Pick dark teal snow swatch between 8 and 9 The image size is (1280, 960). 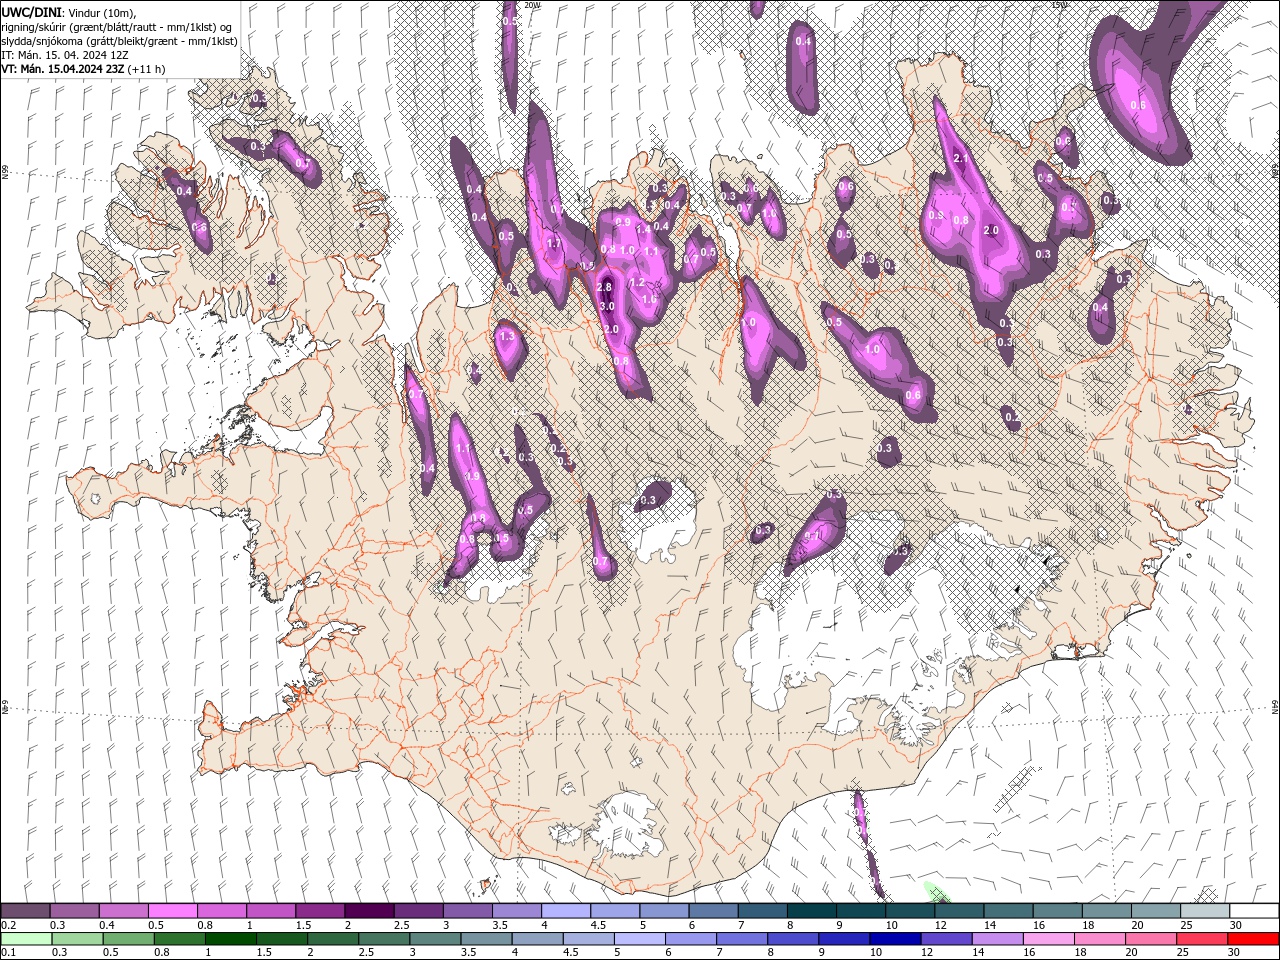tap(811, 911)
